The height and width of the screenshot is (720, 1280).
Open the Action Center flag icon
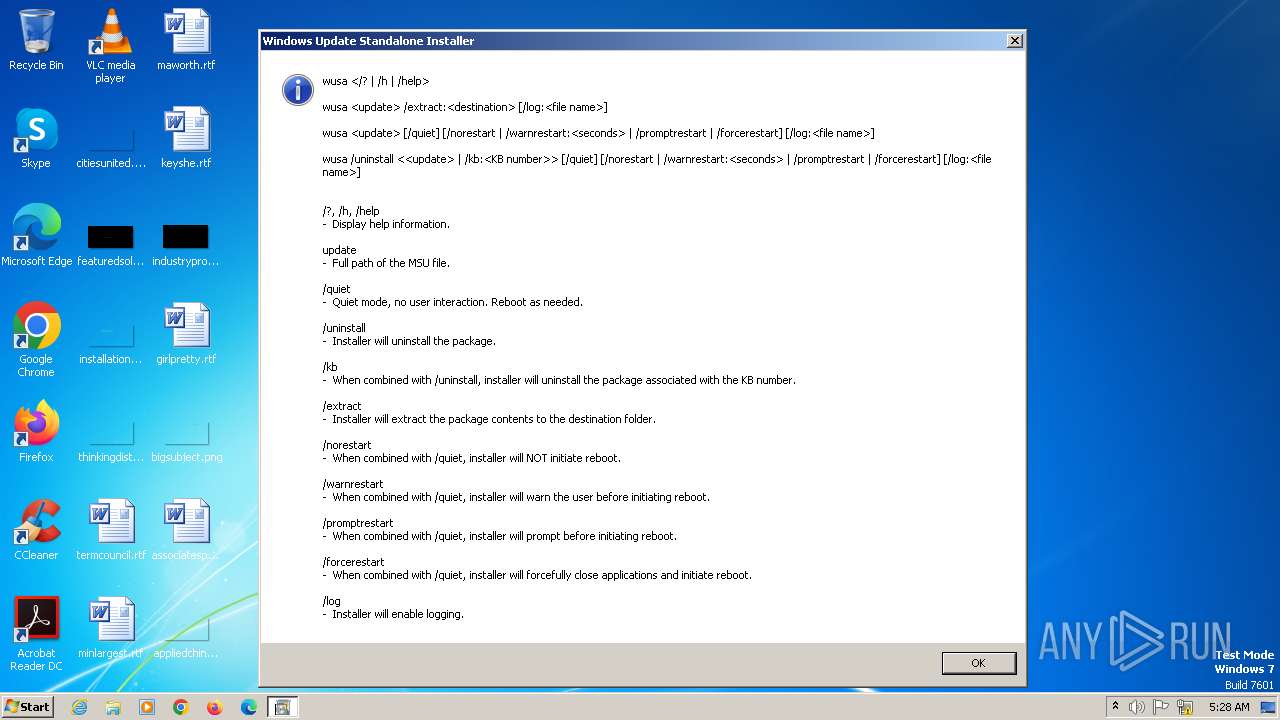(1161, 707)
